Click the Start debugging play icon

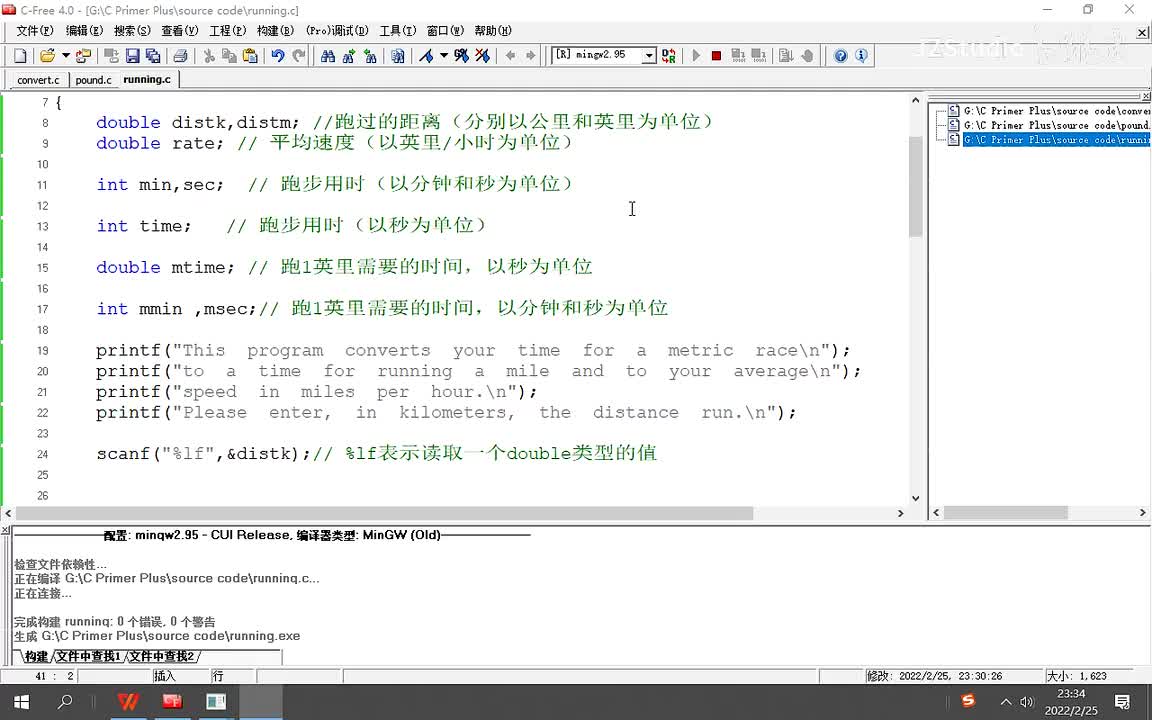click(x=696, y=56)
